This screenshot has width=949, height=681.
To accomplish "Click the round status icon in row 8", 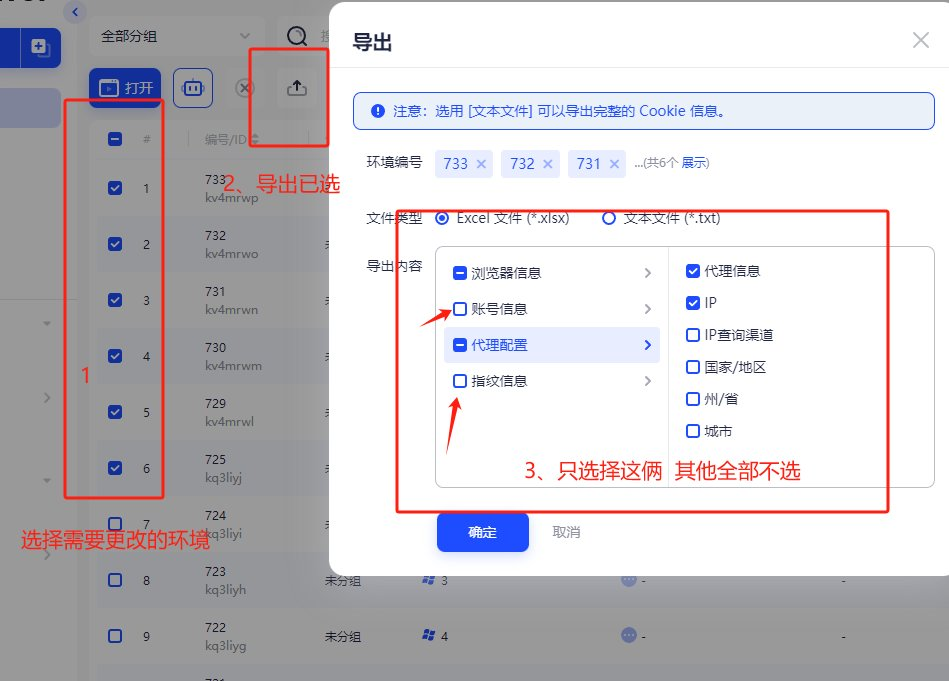I will click(629, 580).
